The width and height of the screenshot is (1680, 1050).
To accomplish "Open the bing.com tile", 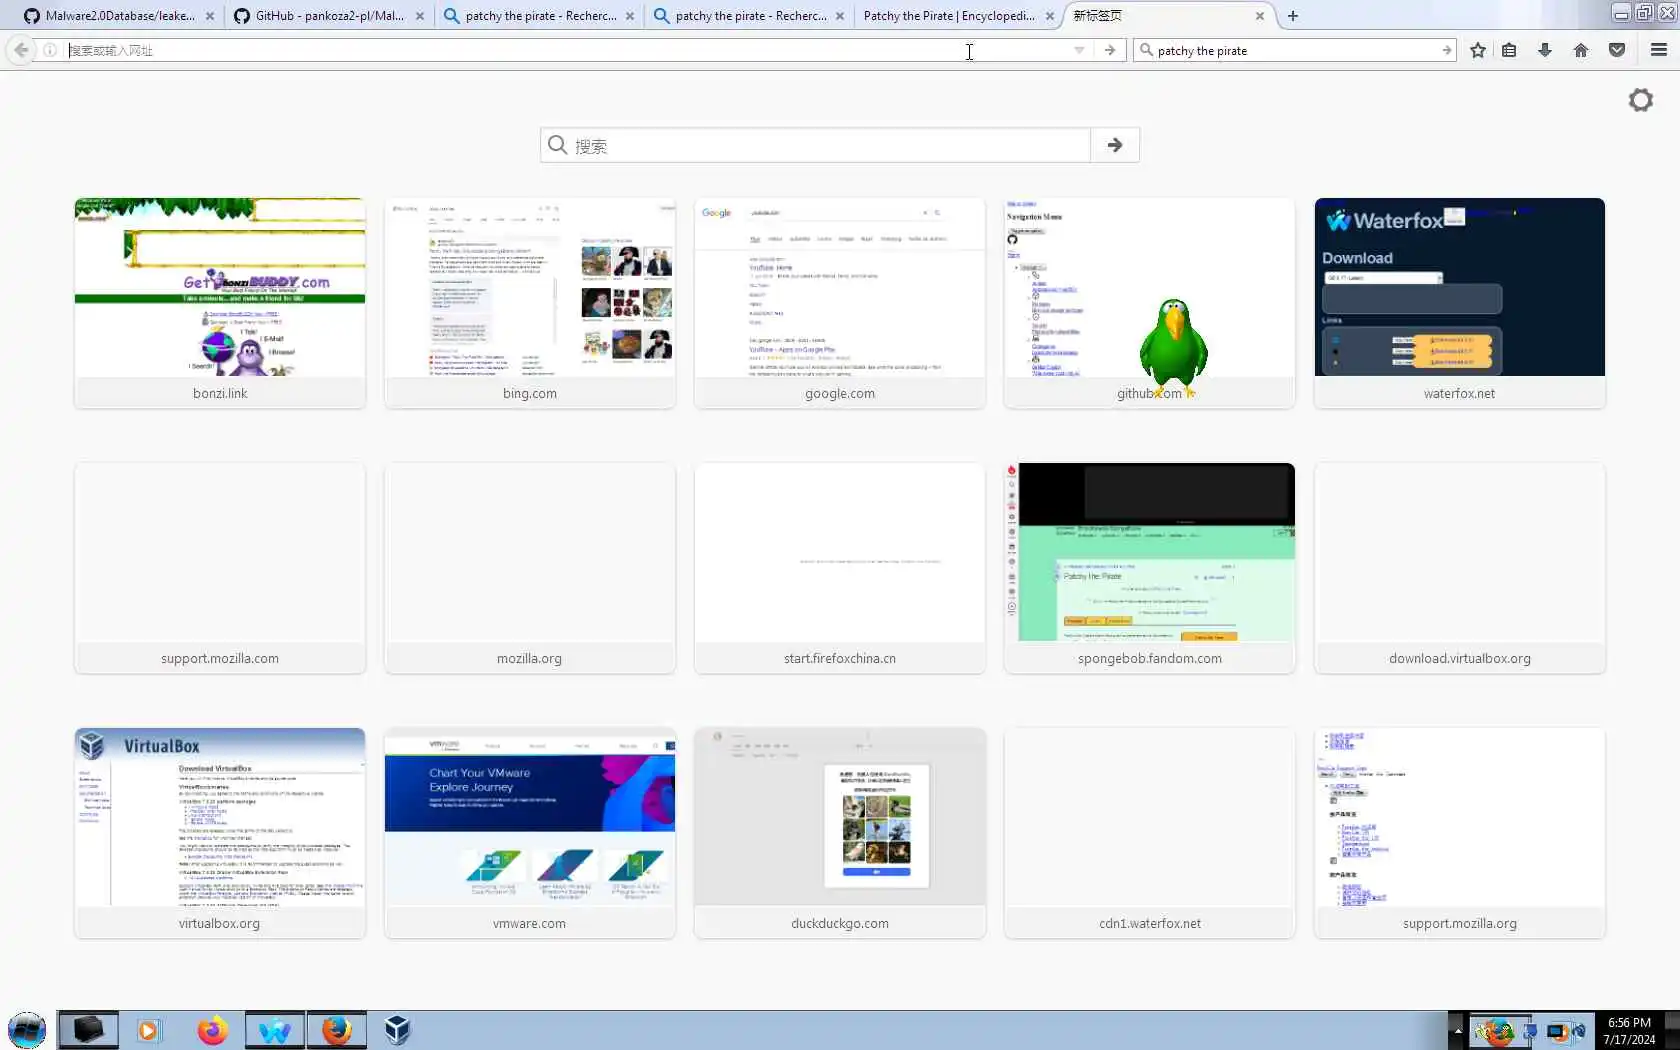I will pos(530,303).
